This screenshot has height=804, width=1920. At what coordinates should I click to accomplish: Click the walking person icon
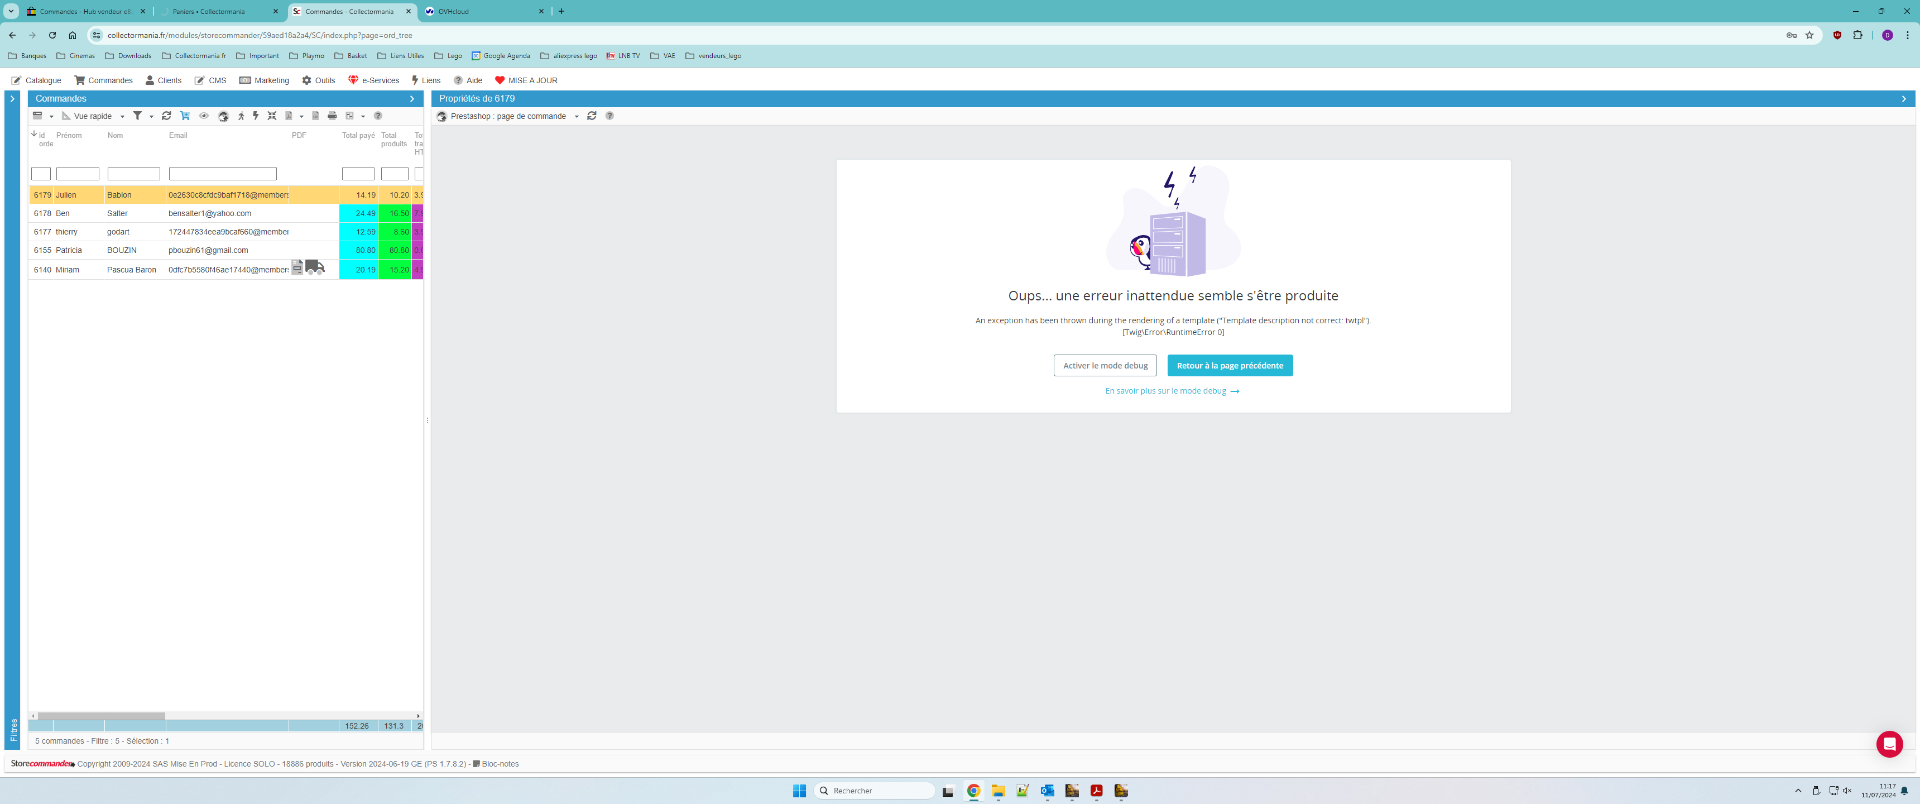pos(241,116)
